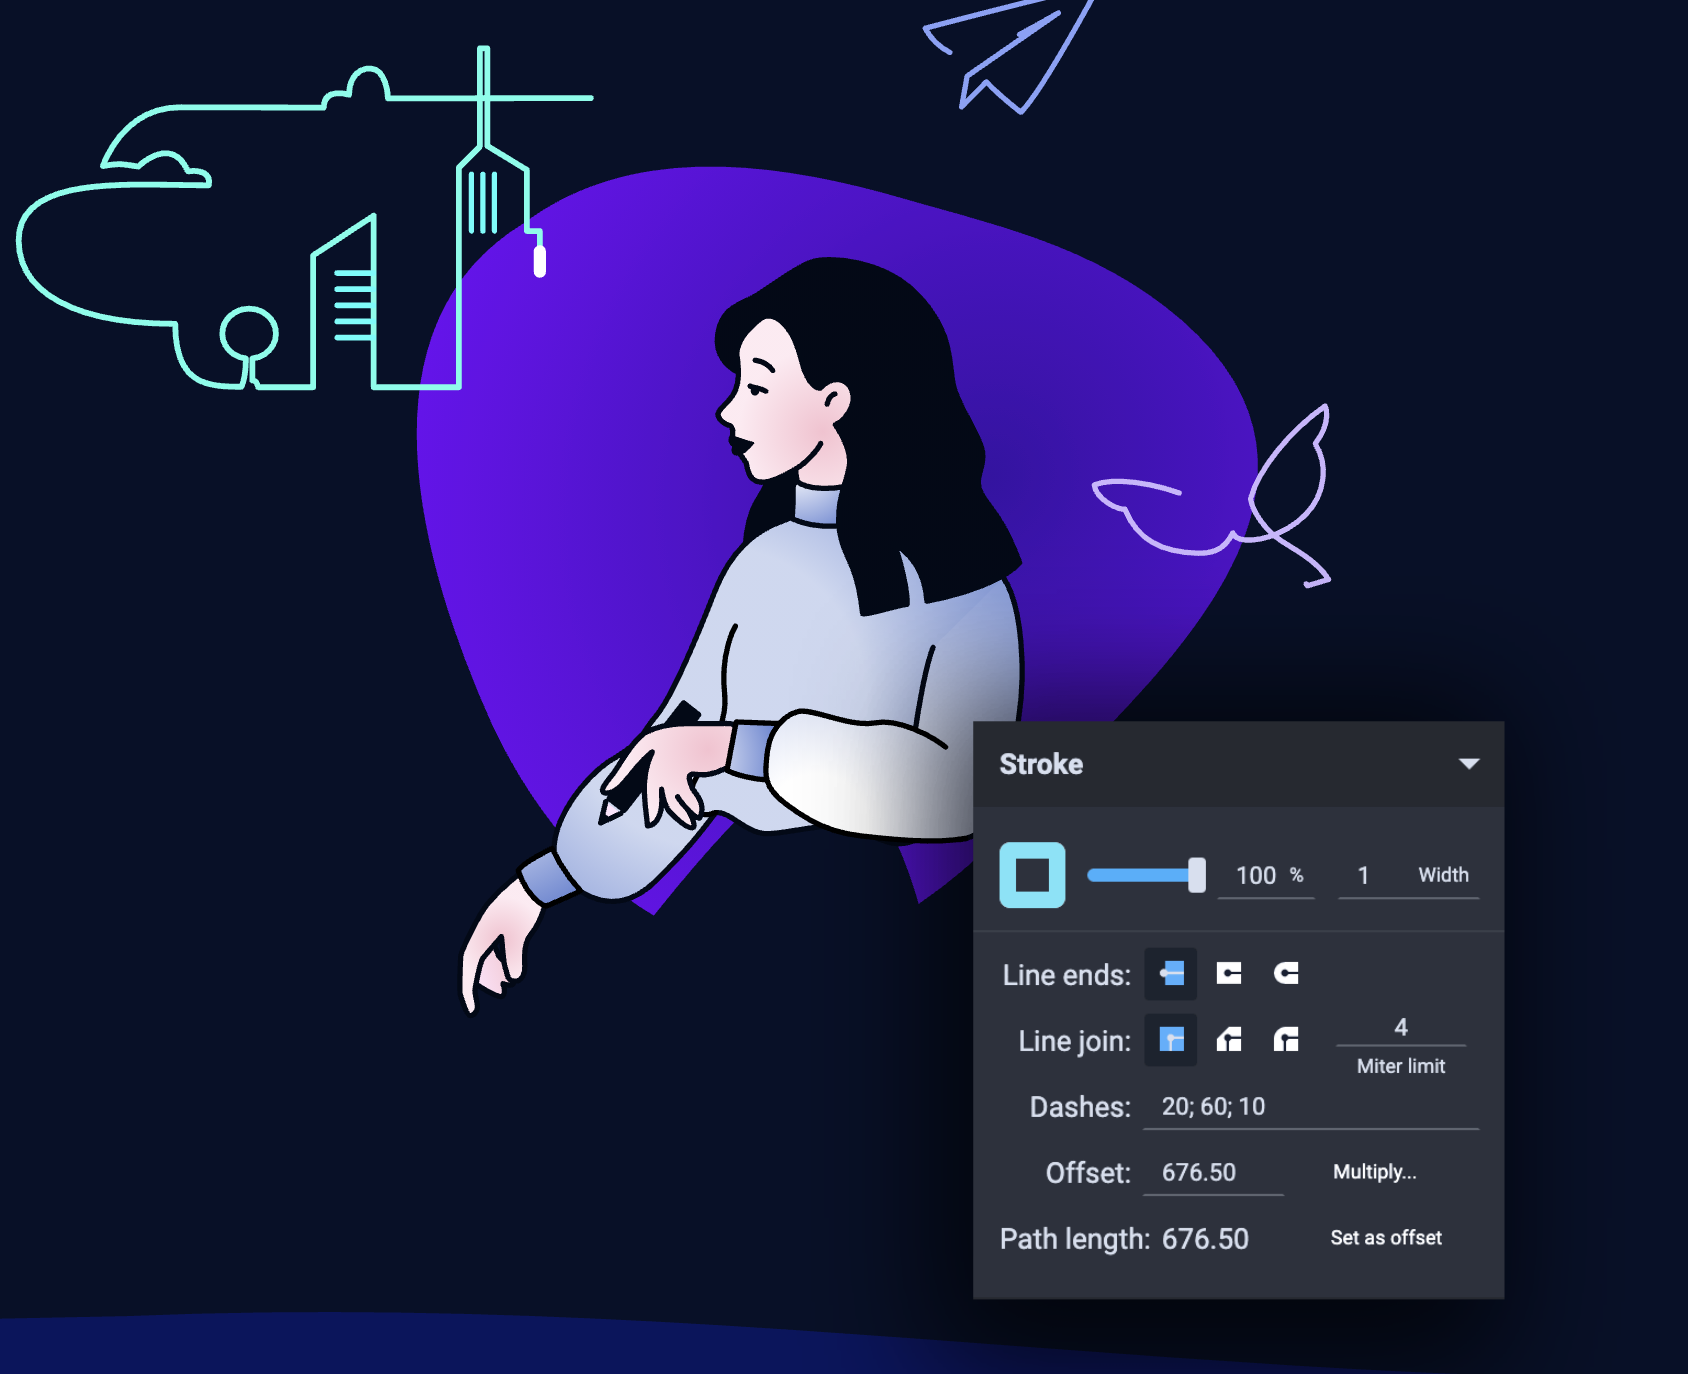1688x1374 pixels.
Task: Click the 100% opacity value field
Action: coord(1256,876)
